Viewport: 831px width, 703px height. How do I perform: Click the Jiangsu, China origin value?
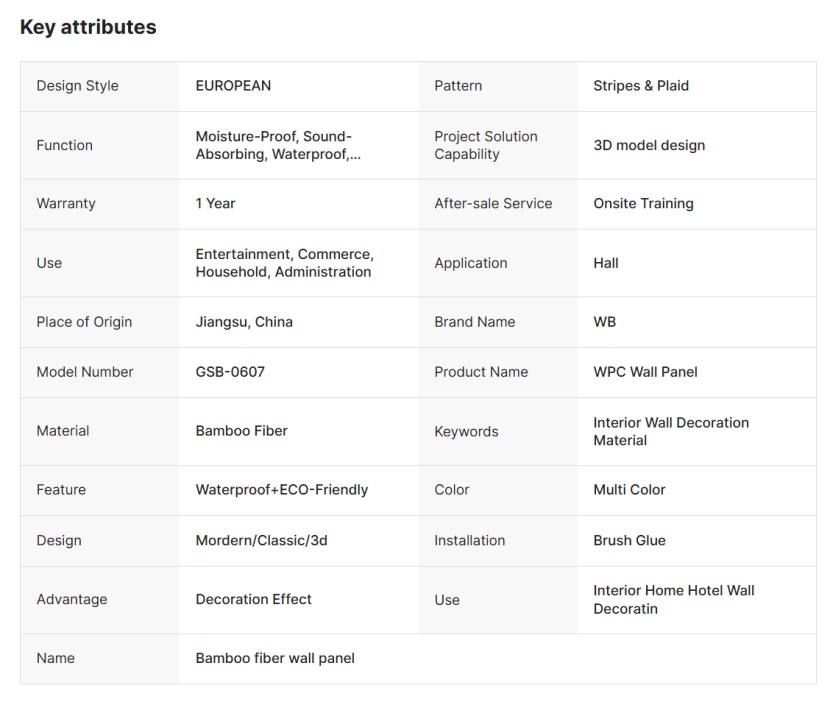[244, 322]
